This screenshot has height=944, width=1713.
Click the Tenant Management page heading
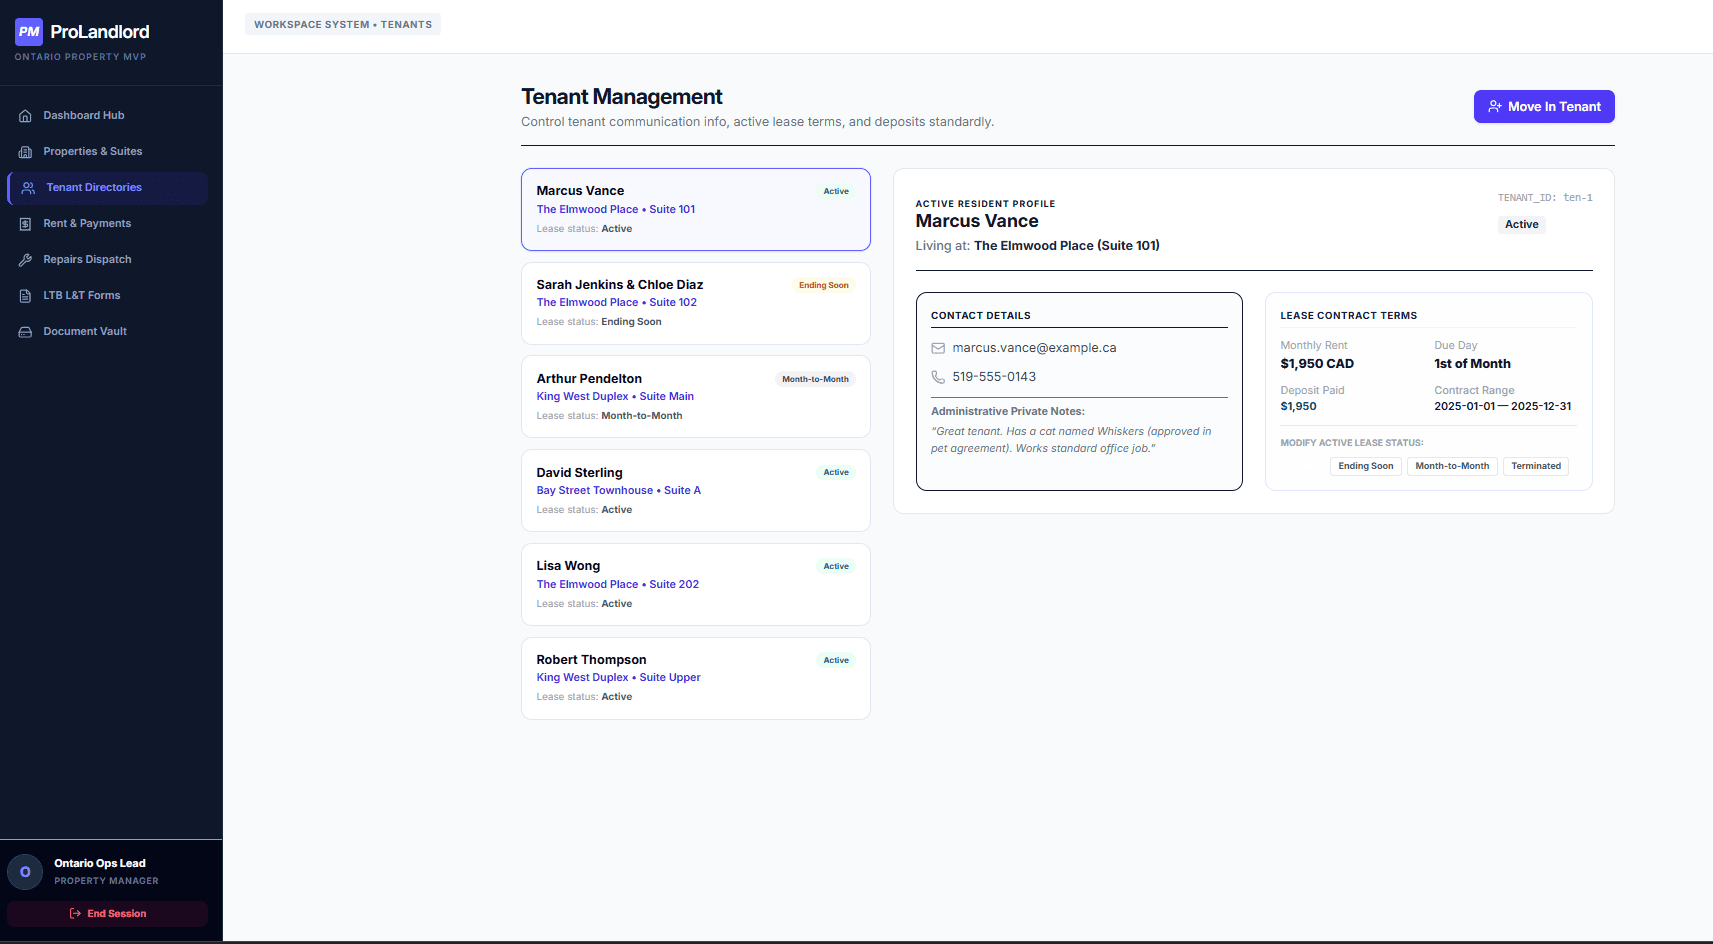(621, 97)
